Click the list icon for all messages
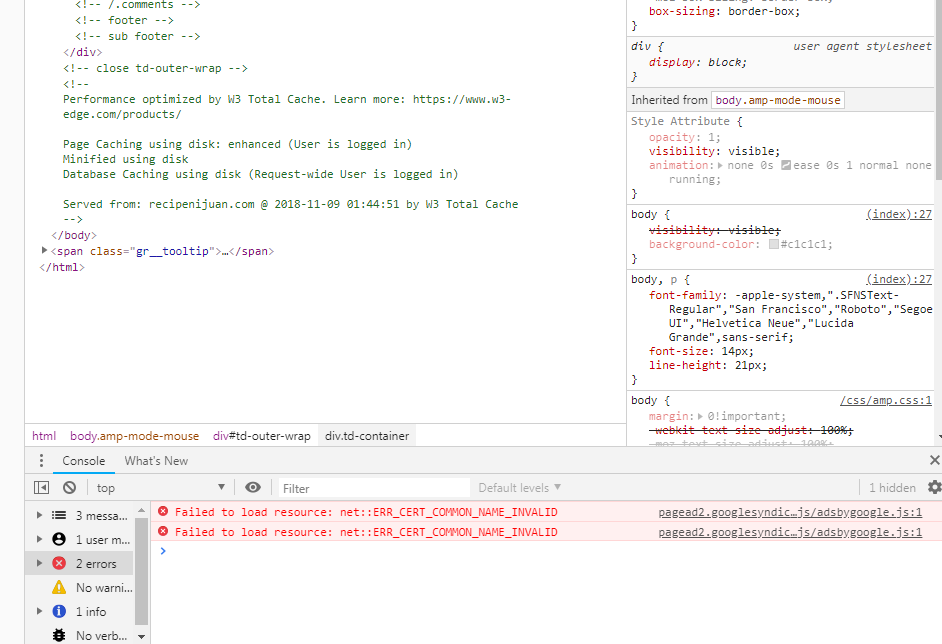 [x=59, y=515]
